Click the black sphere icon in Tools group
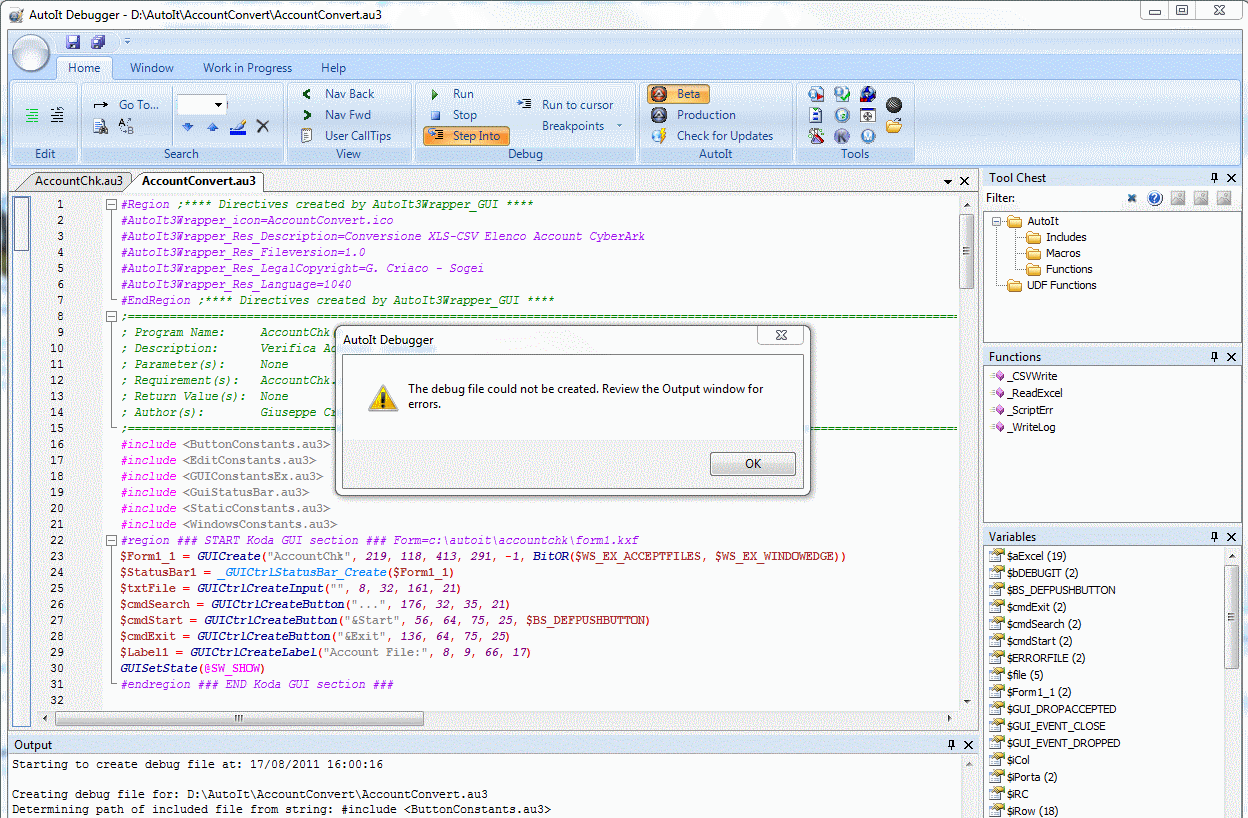Viewport: 1248px width, 818px height. (894, 105)
